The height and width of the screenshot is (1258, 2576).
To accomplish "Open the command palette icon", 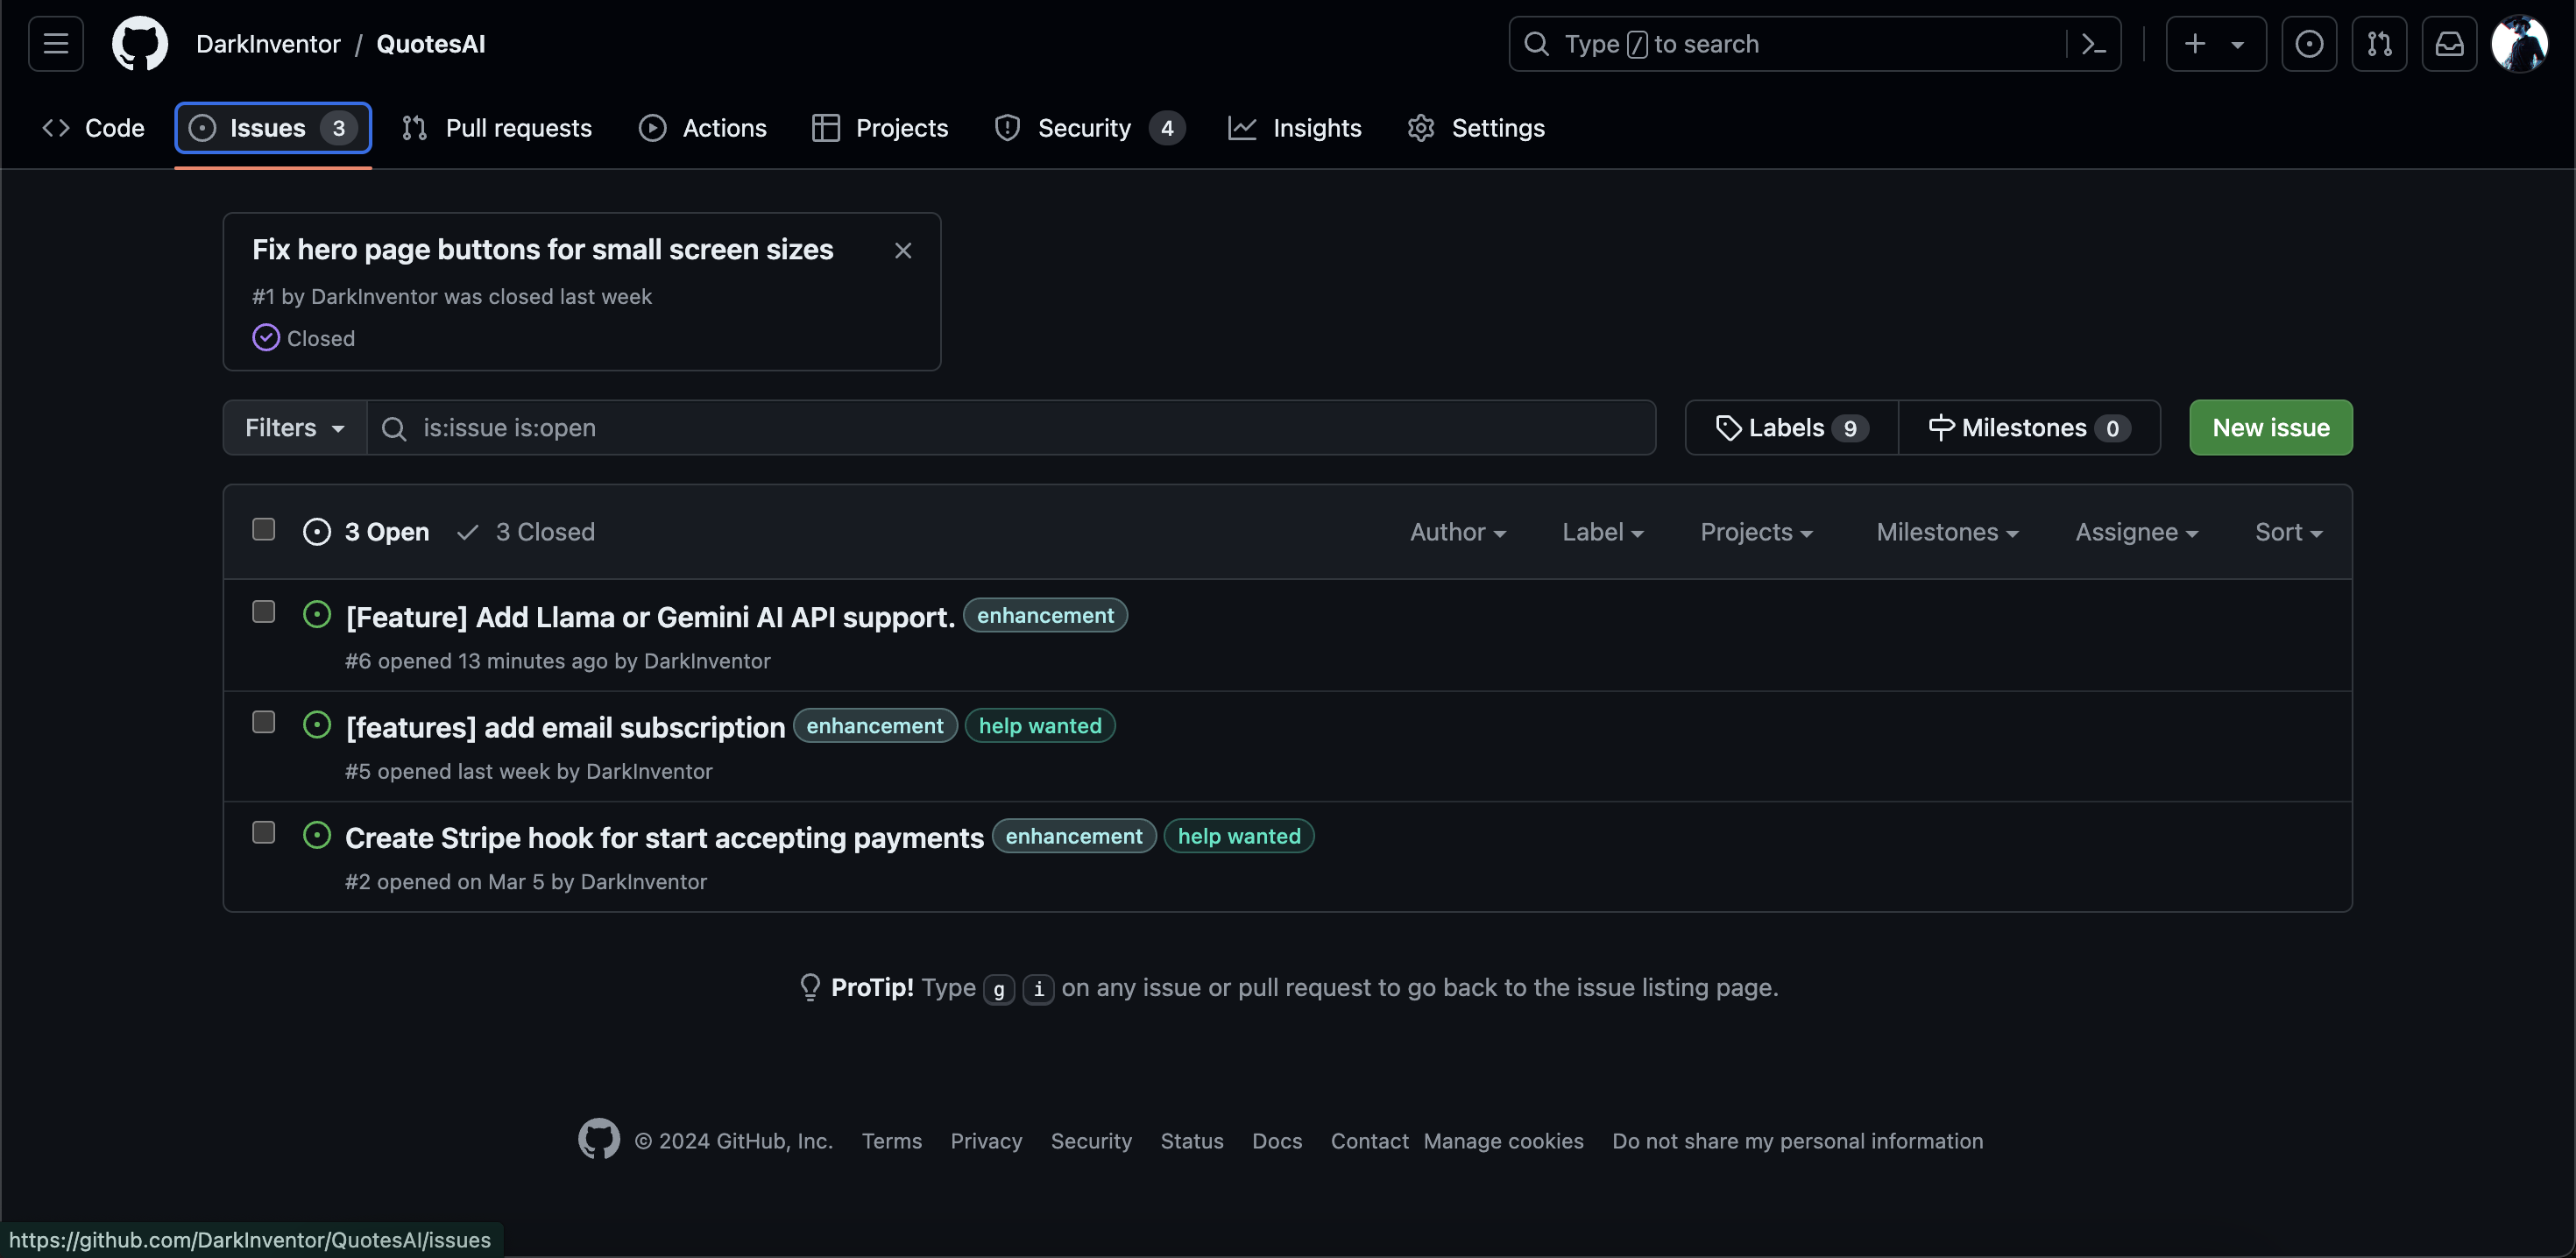I will (2094, 43).
